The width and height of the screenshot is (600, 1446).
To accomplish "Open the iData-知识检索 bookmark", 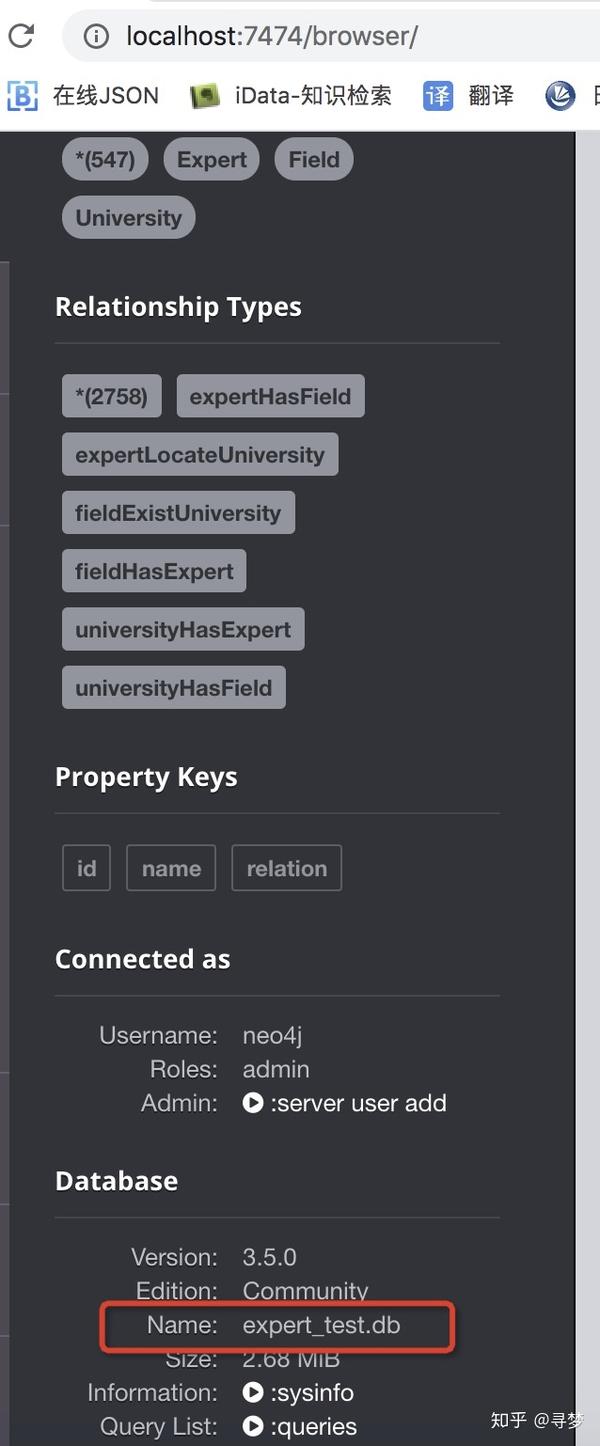I will [x=291, y=95].
